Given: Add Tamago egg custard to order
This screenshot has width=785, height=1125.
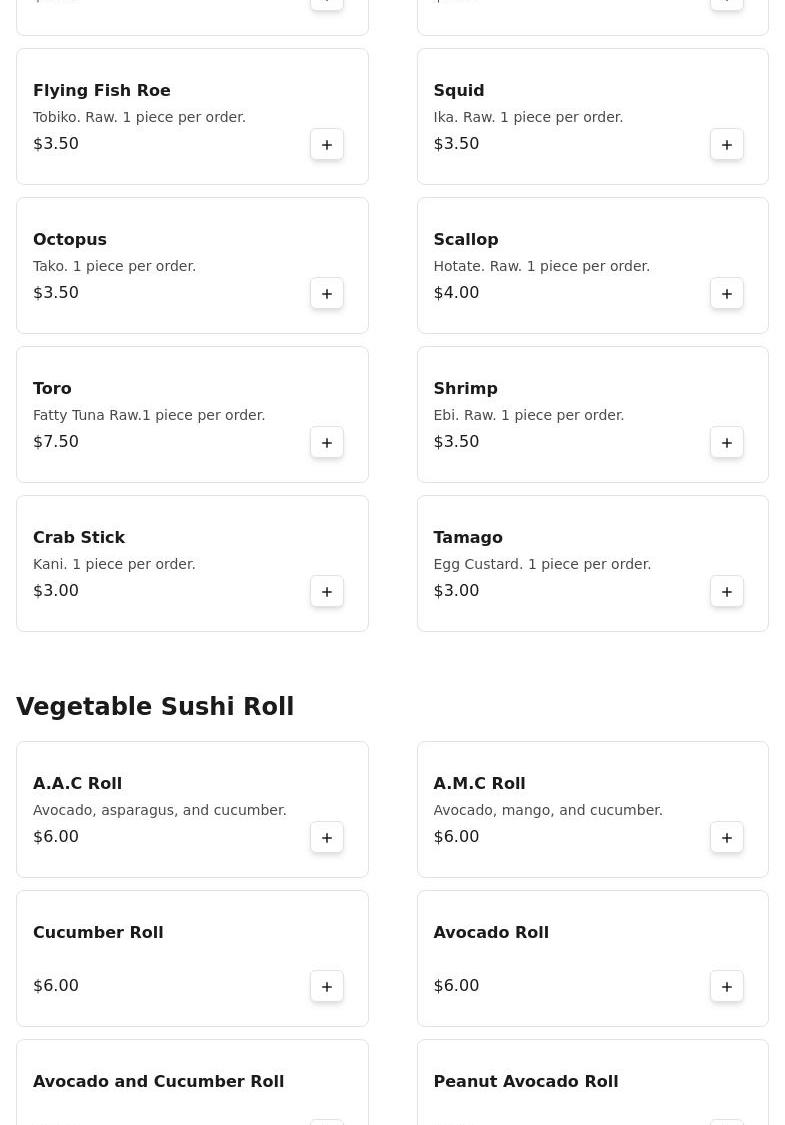Looking at the screenshot, I should pos(727,592).
